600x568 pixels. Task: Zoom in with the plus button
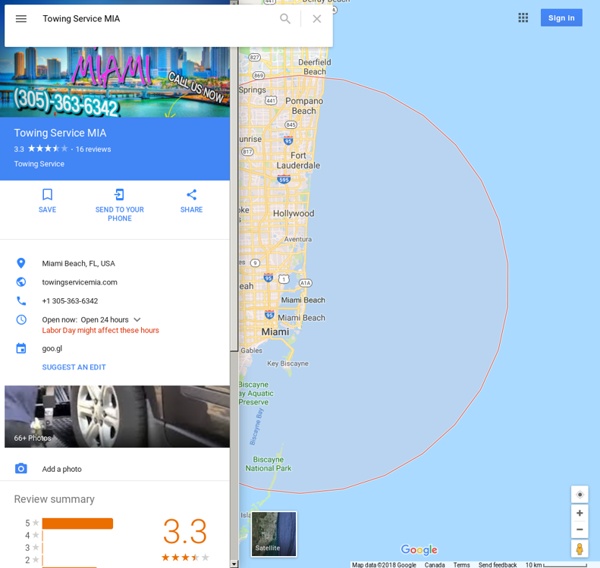click(x=580, y=513)
